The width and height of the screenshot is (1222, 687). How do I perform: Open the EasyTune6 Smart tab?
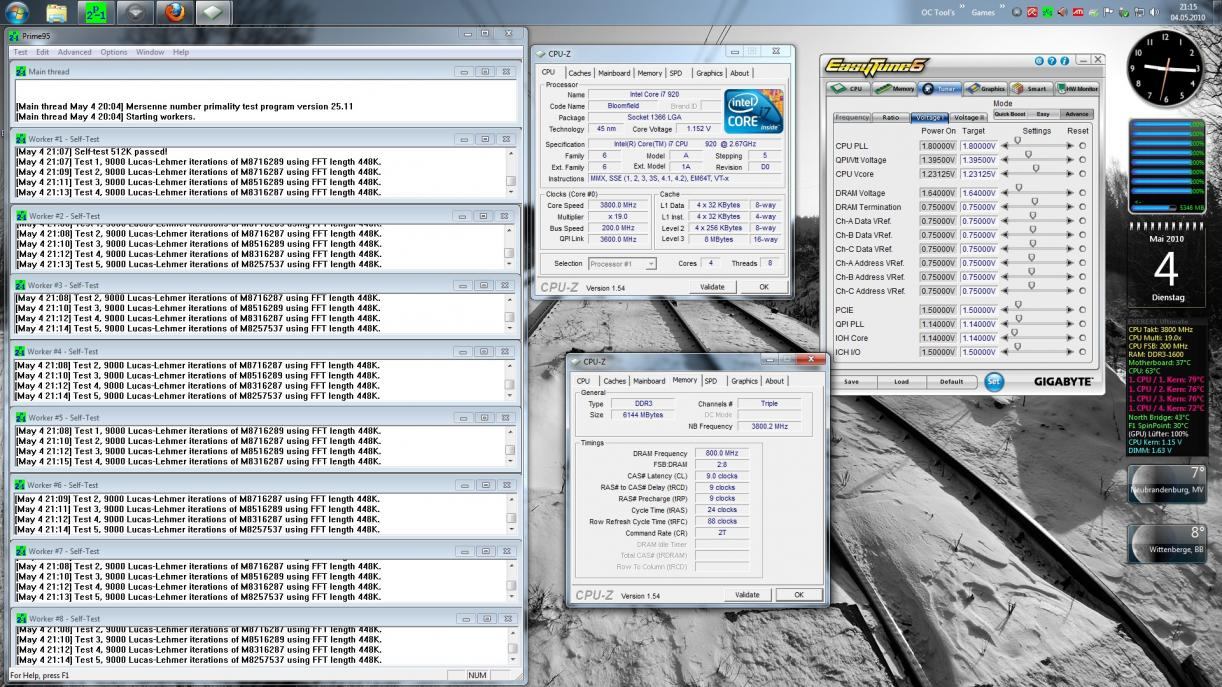click(1030, 88)
